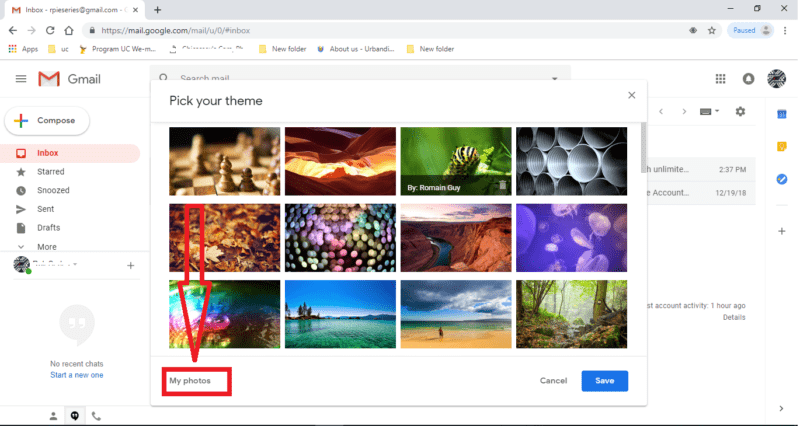Expand the search mail options arrow
This screenshot has width=800, height=426.
tap(554, 79)
